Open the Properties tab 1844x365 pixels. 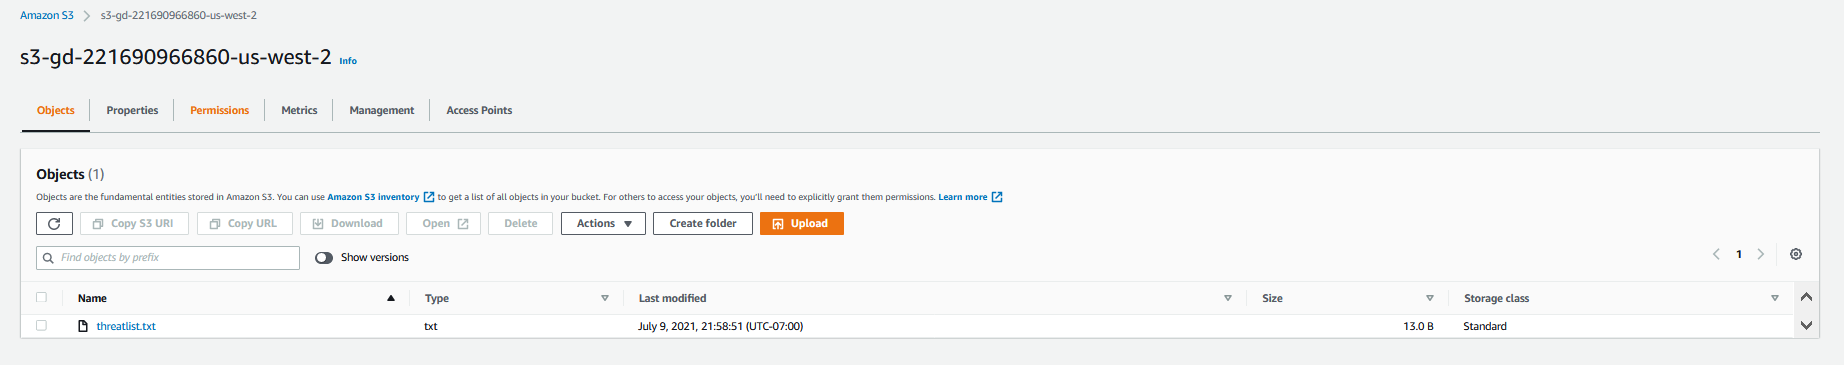click(x=132, y=110)
